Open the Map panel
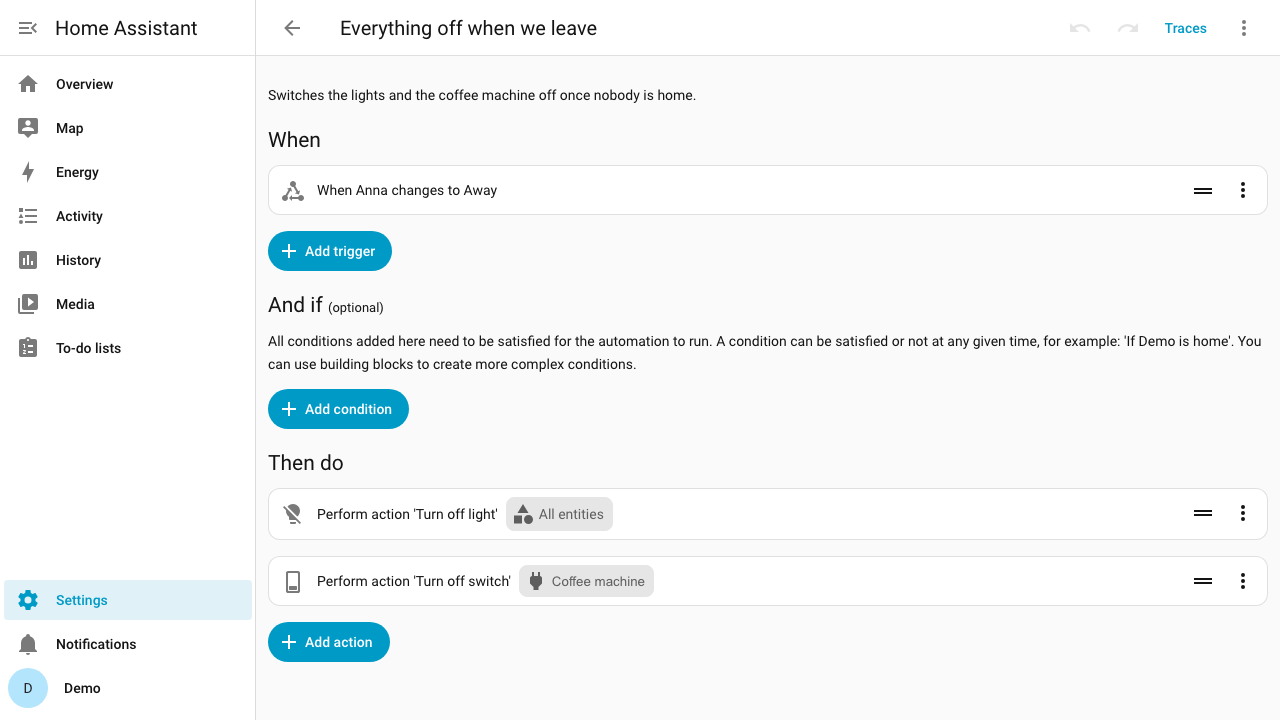 [x=128, y=128]
